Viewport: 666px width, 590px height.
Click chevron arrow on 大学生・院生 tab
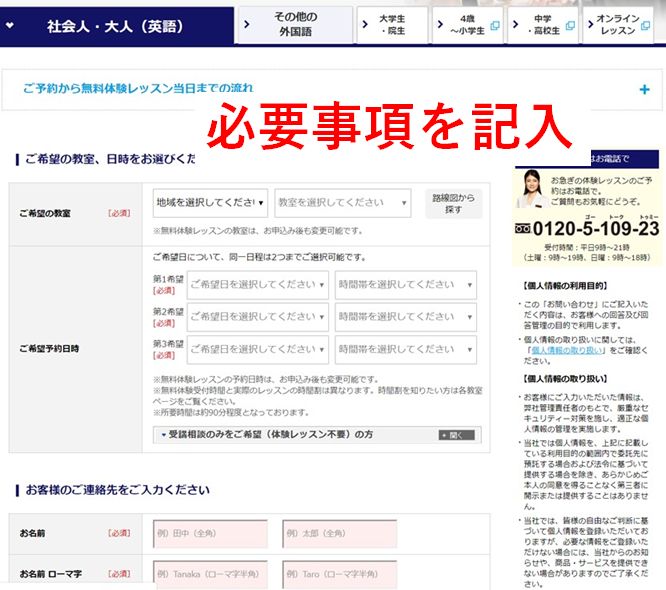coord(365,25)
